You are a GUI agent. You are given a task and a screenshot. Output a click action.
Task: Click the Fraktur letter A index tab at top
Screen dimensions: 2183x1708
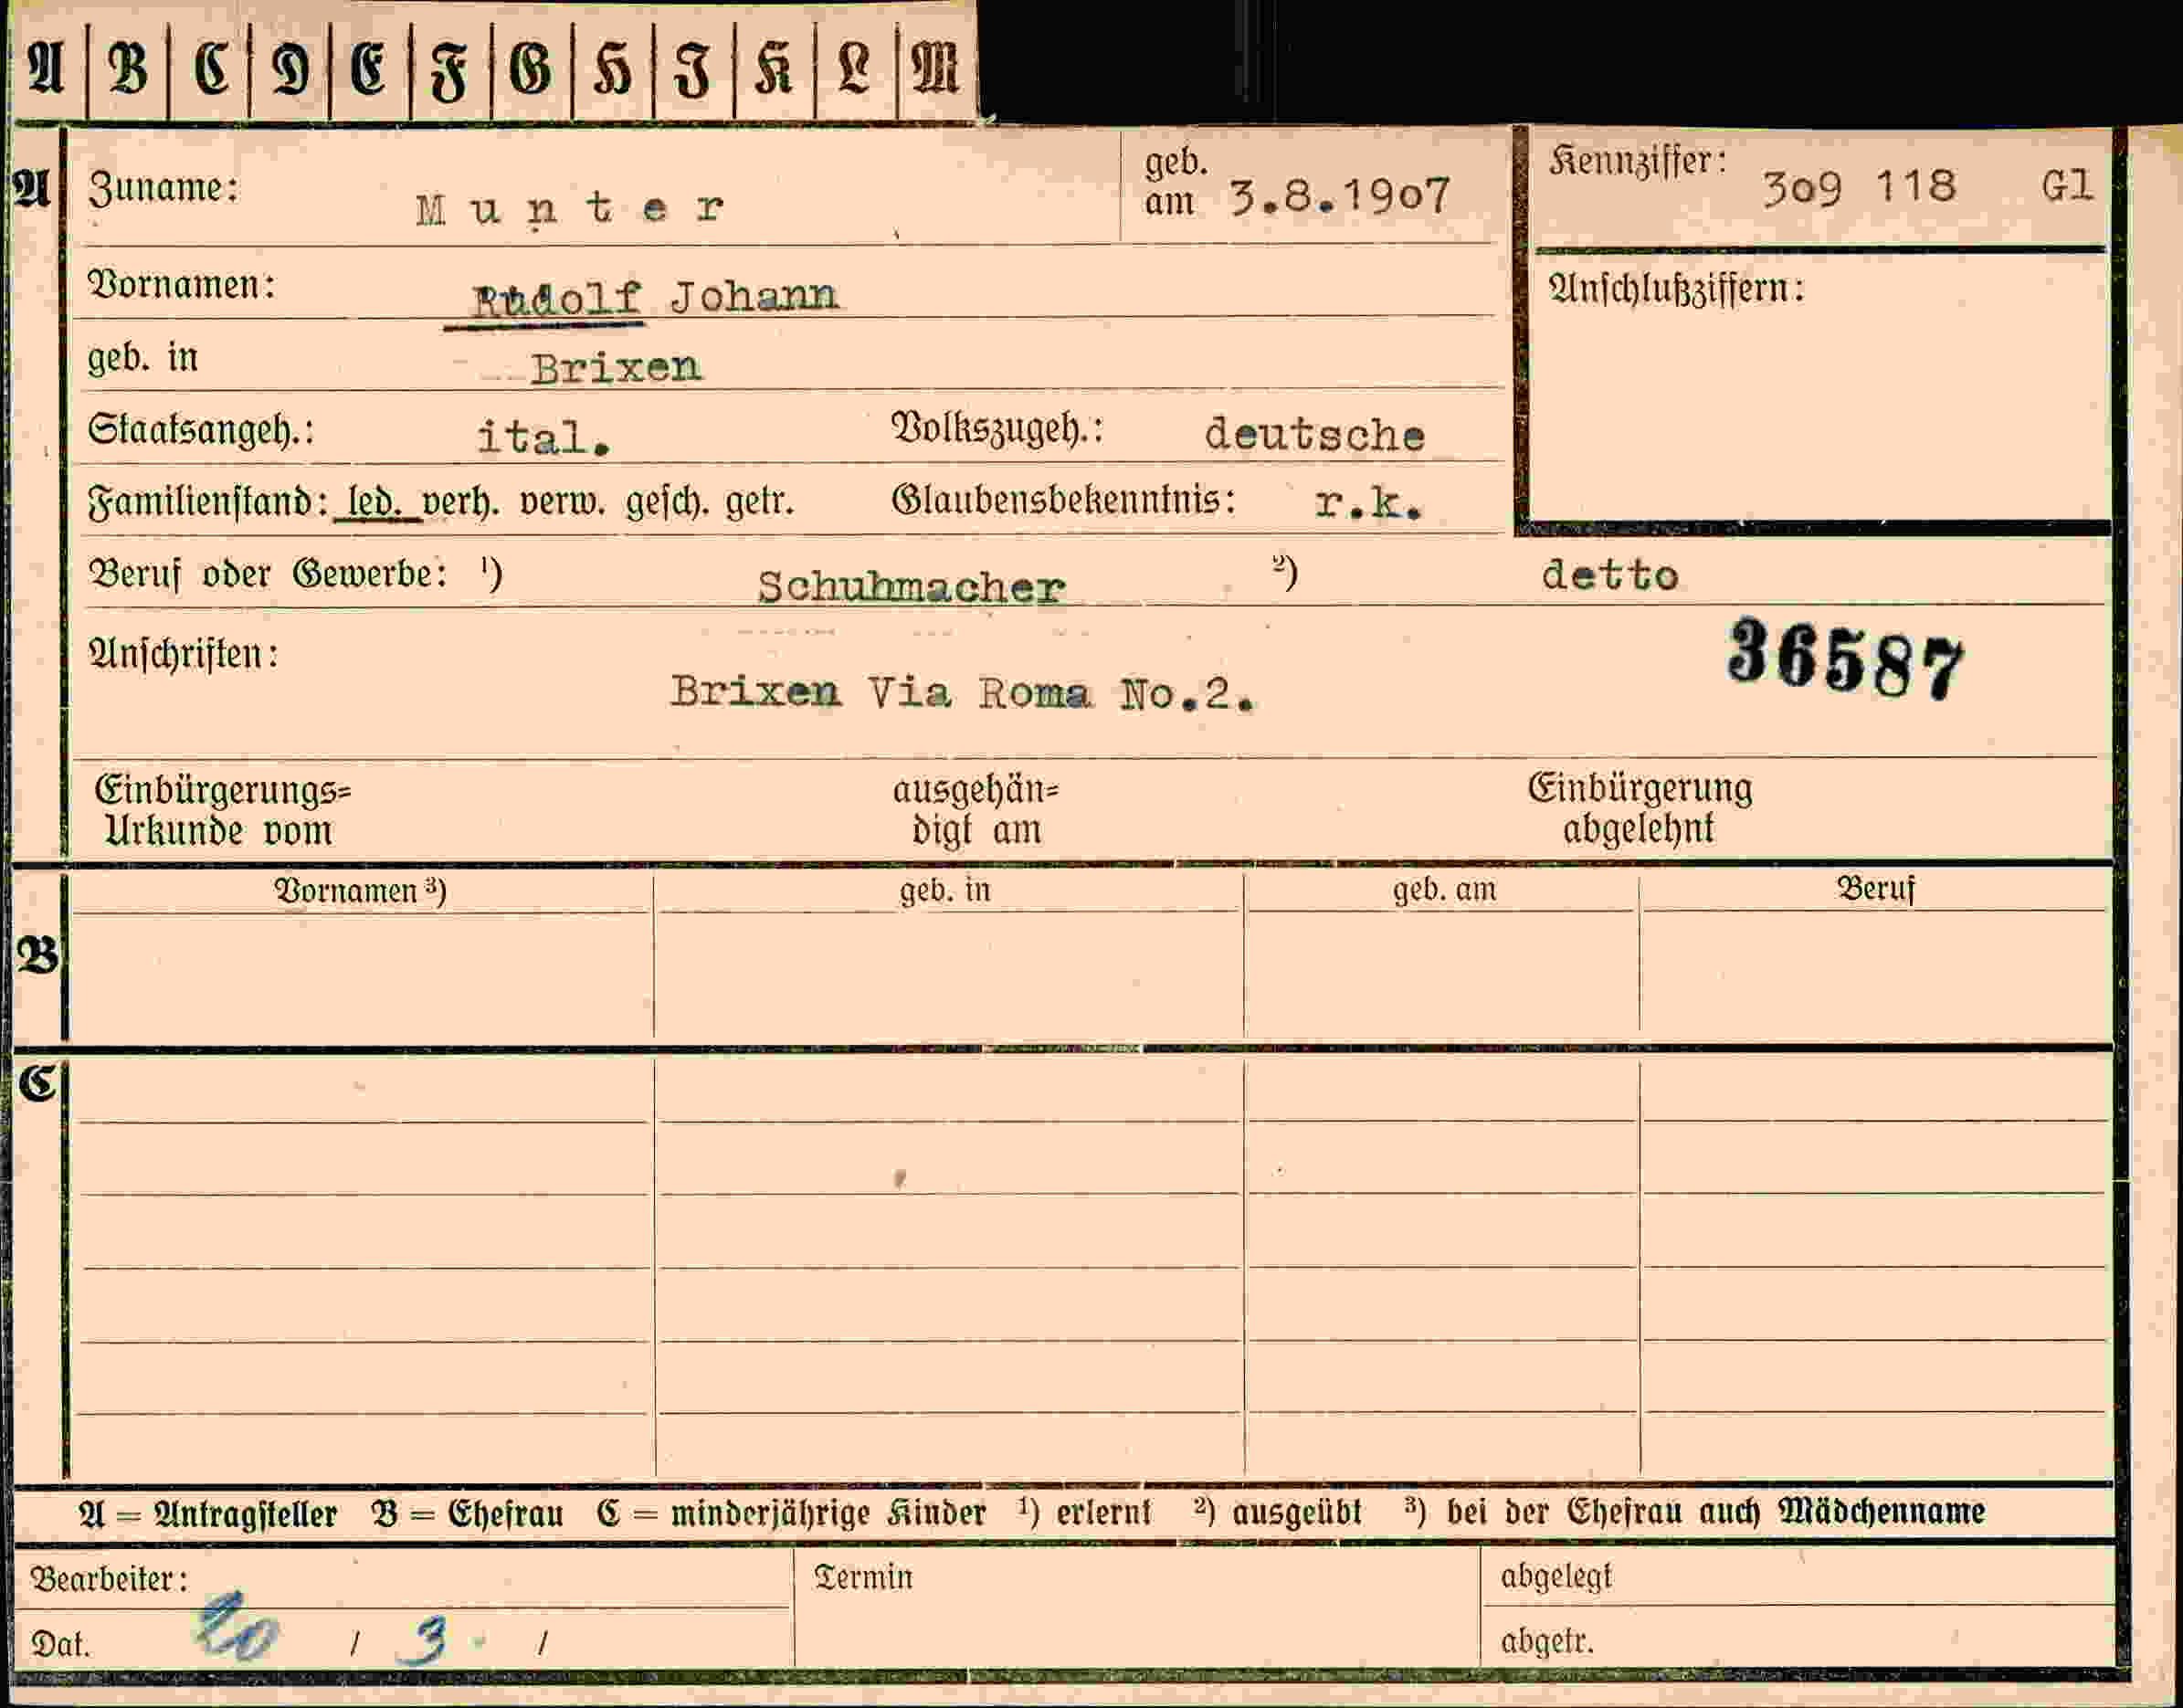47,68
